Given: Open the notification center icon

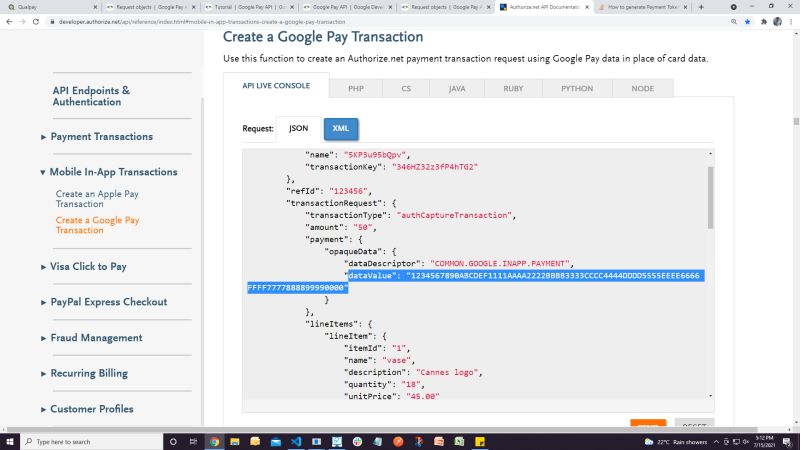Looking at the screenshot, I should pyautogui.click(x=787, y=442).
